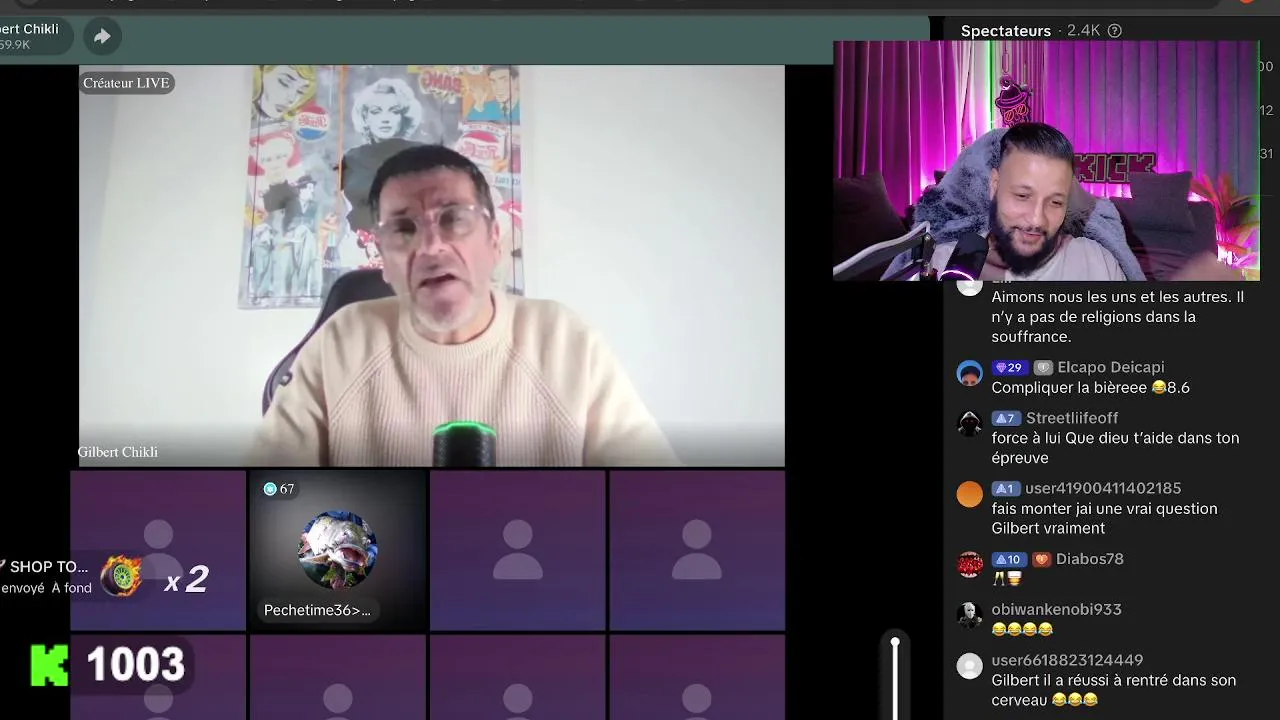Open Elcapo Deicapi's profile avatar
1280x720 pixels.
point(969,373)
